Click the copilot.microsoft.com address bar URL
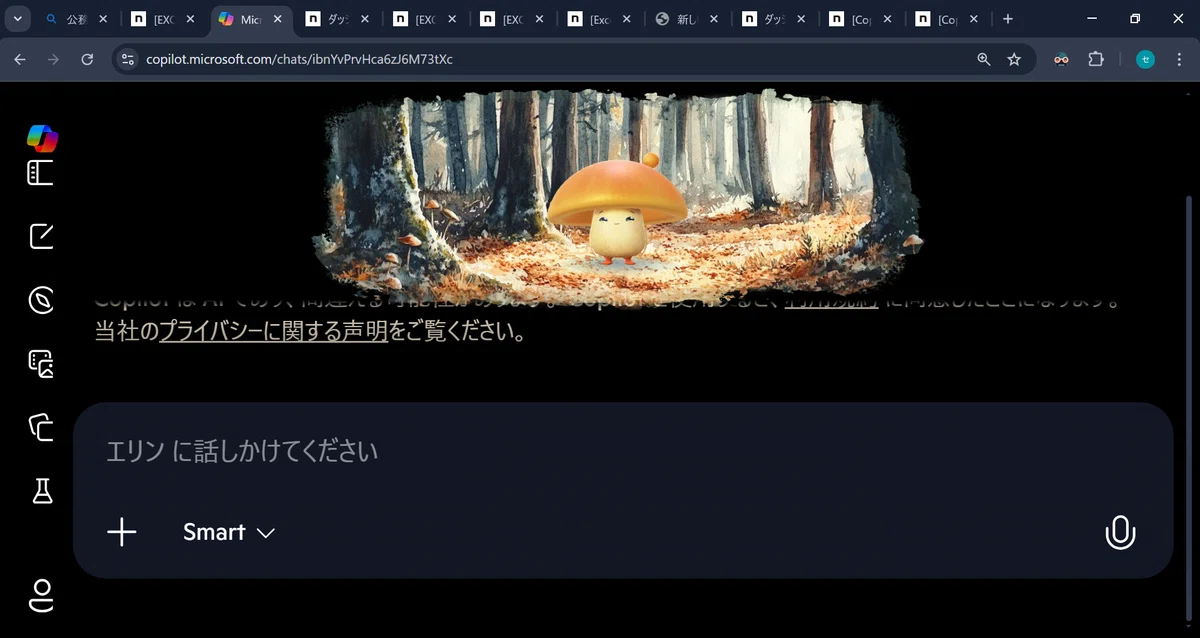The image size is (1200, 638). coord(299,60)
